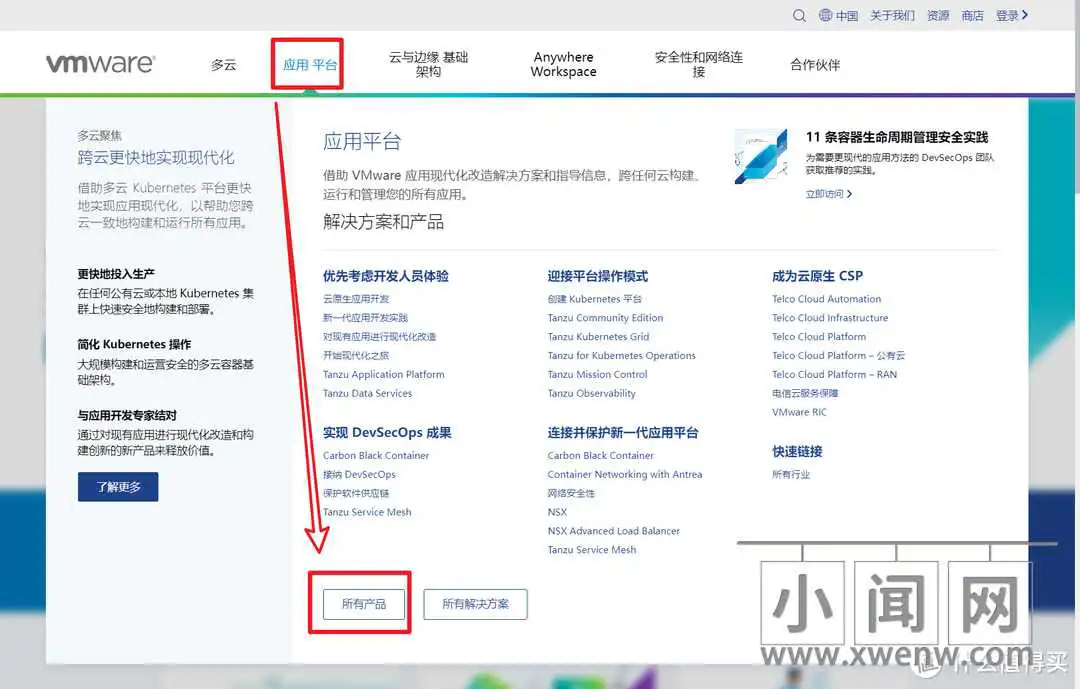Open 成为云原生 CSP heading
Screen dimensions: 1080x689
tap(818, 276)
